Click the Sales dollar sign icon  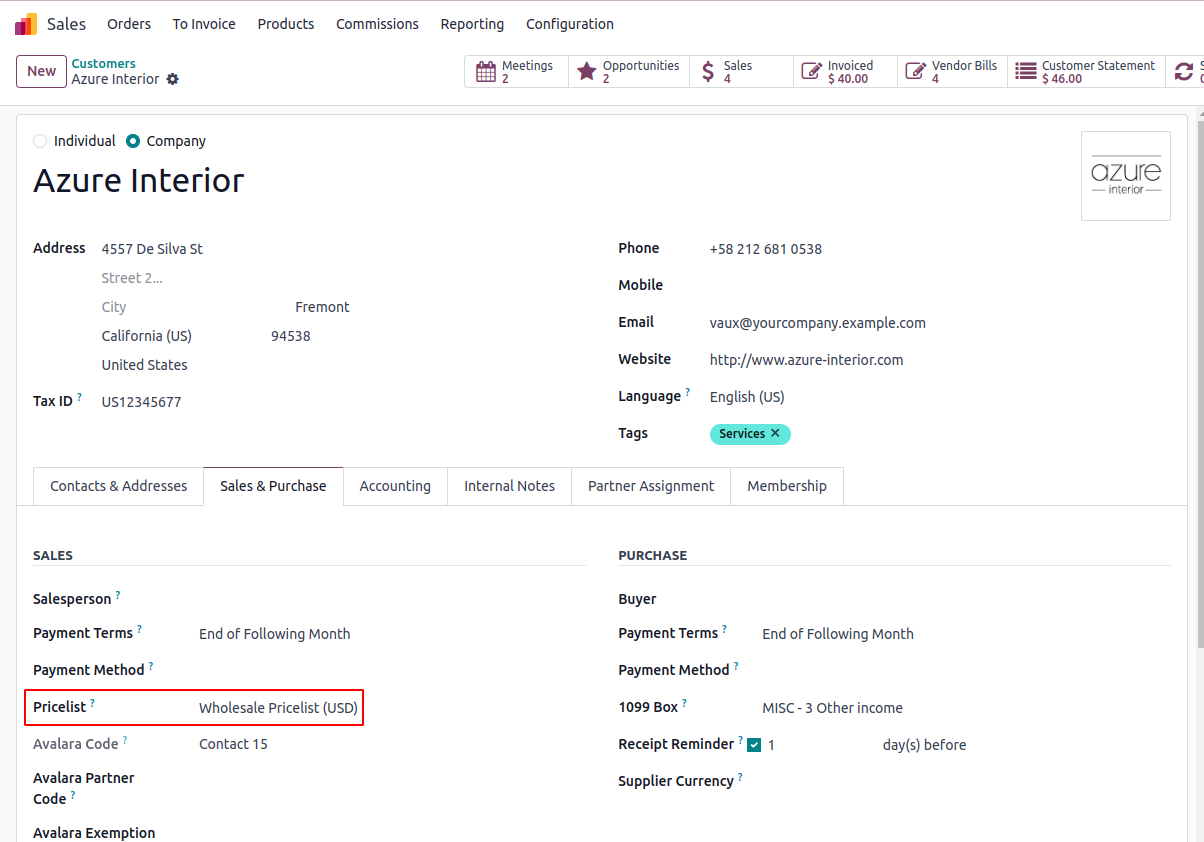(x=708, y=72)
